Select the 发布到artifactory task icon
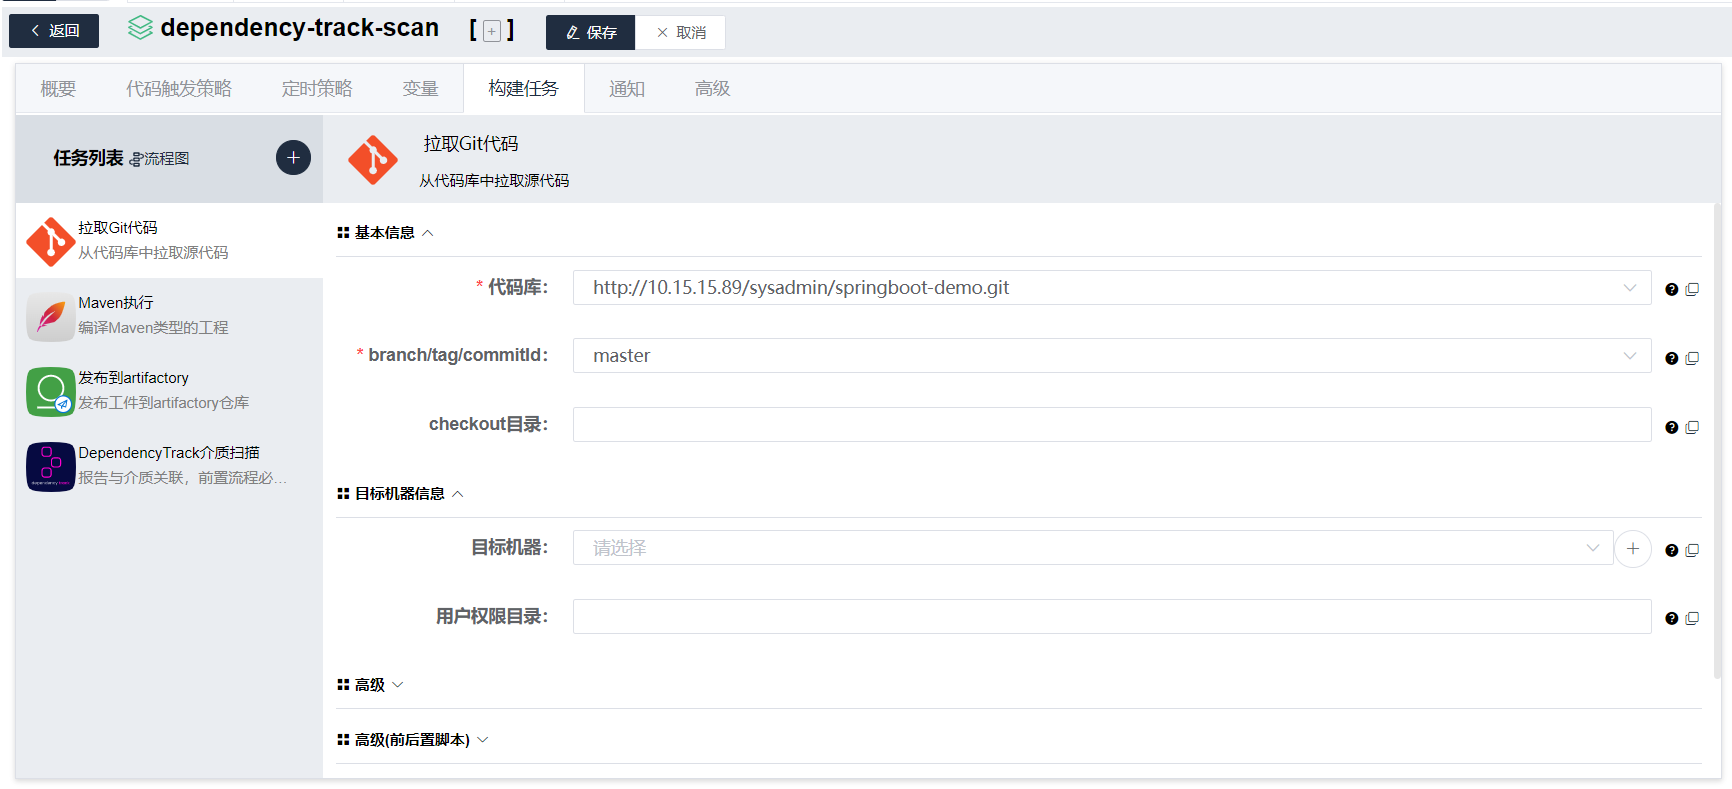Screen dimensions: 1732x789 click(x=50, y=391)
